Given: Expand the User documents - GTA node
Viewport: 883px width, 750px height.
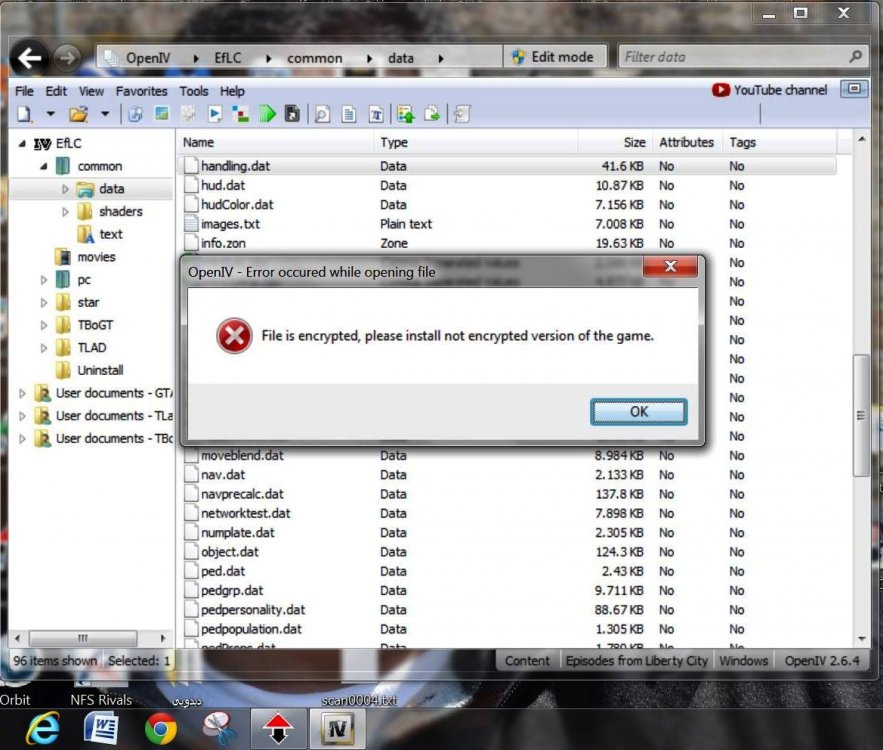Looking at the screenshot, I should (x=23, y=394).
